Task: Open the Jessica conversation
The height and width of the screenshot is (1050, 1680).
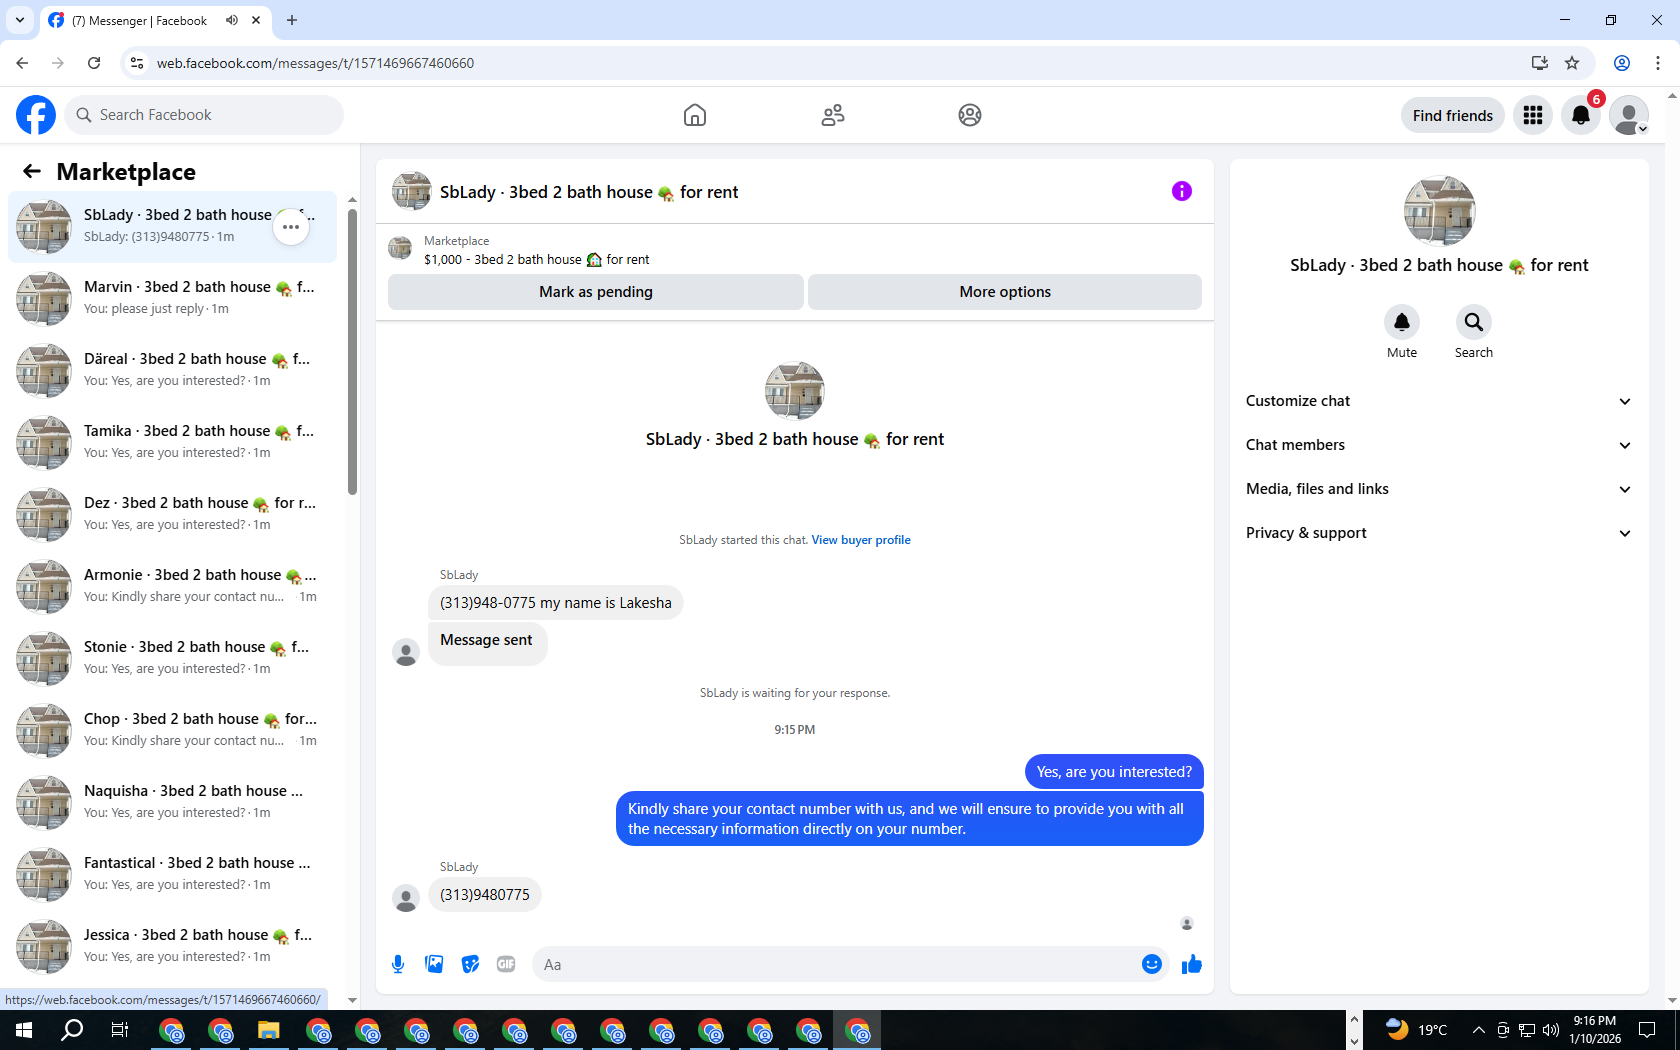Action: click(x=172, y=946)
